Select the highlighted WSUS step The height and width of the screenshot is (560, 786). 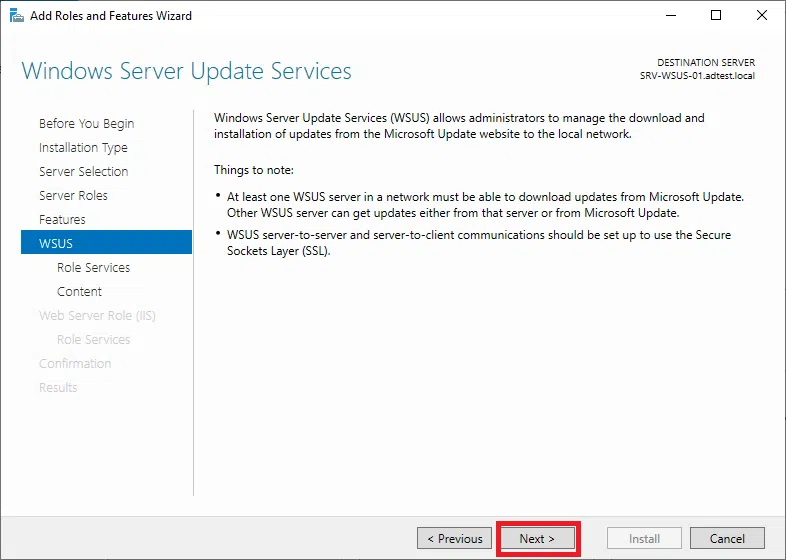coord(56,243)
